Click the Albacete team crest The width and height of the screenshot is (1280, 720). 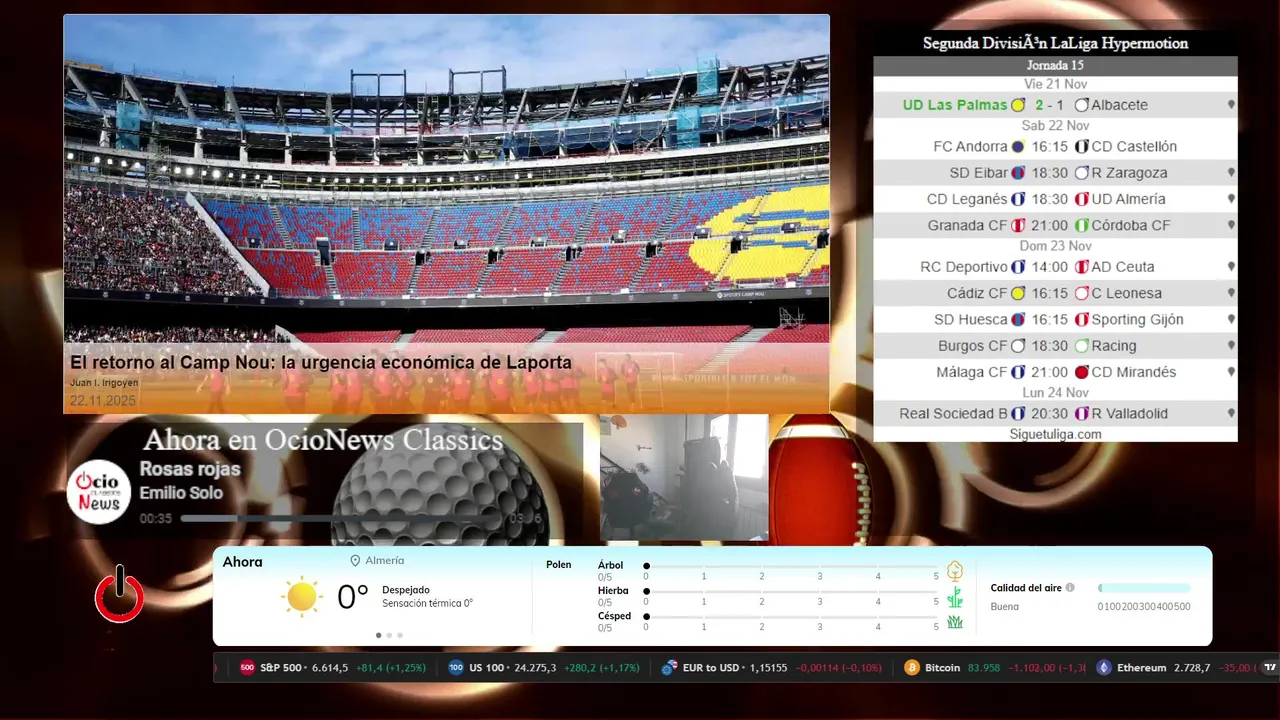click(x=1082, y=105)
